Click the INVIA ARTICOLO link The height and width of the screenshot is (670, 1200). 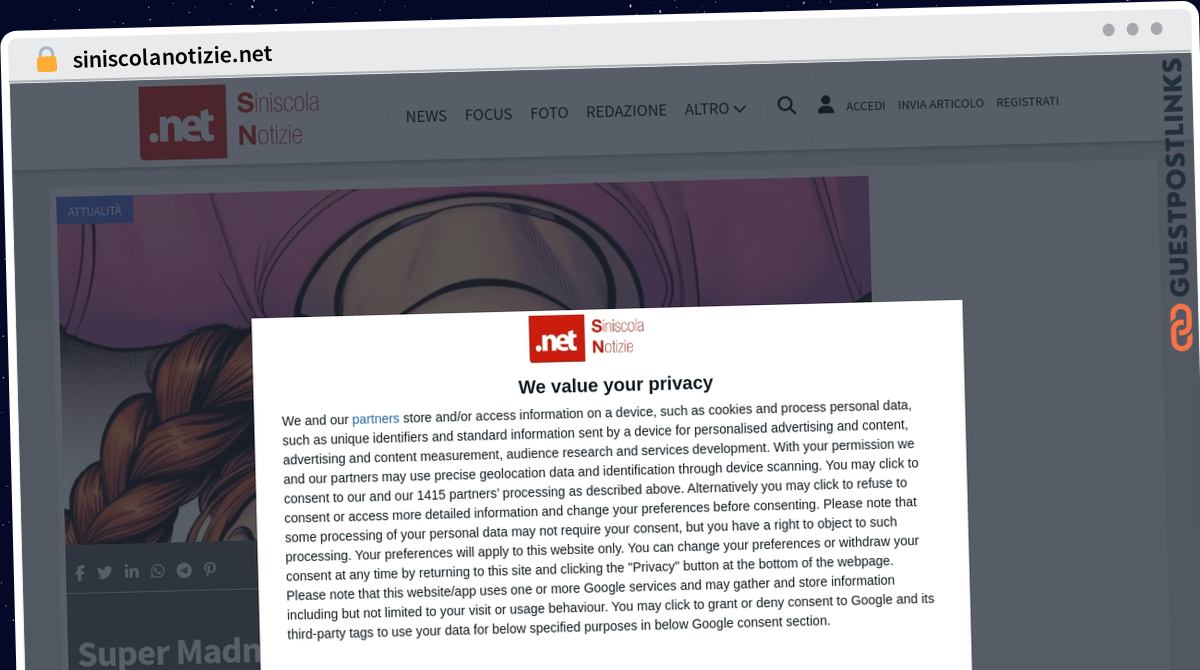(941, 104)
